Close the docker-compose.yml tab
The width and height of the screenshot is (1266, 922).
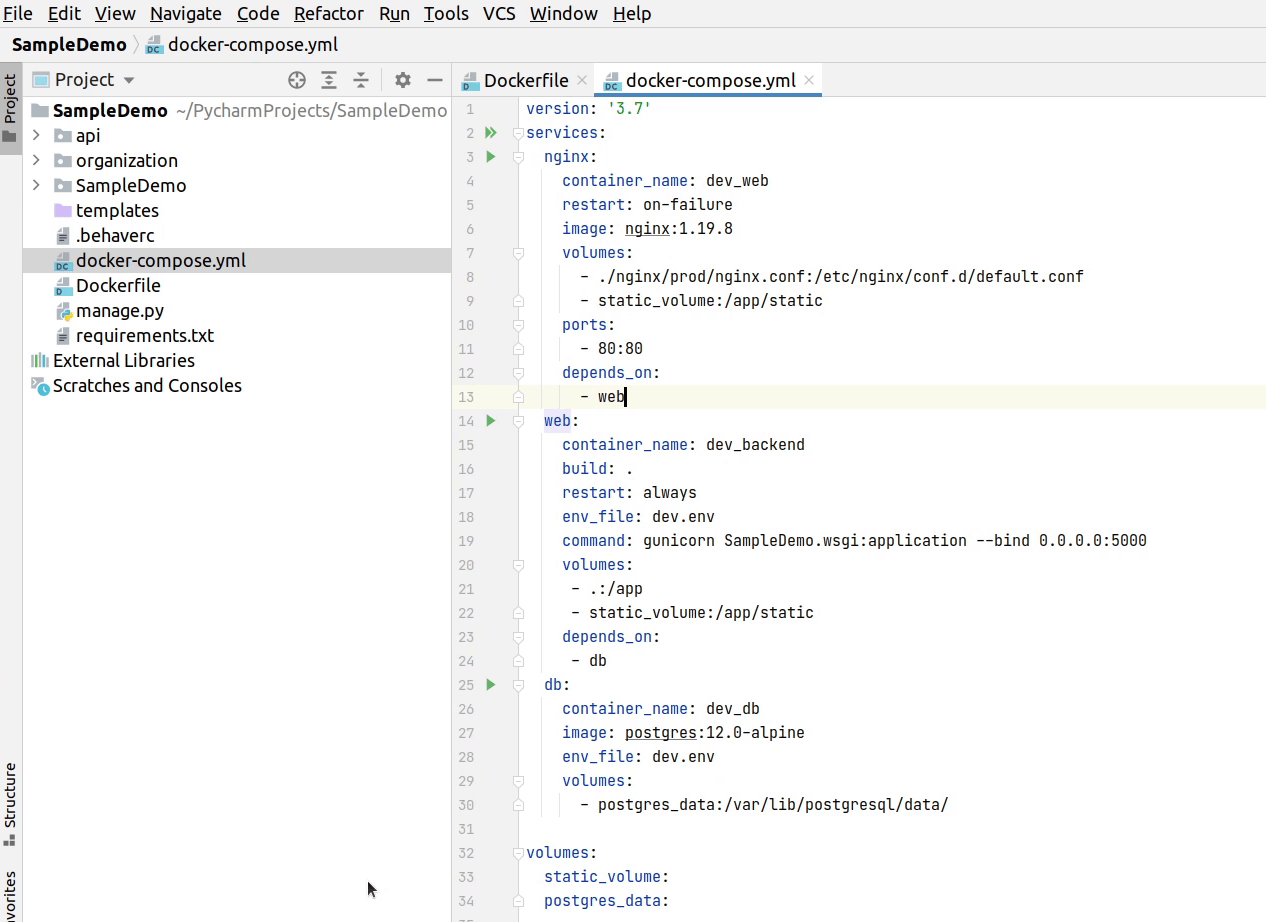tap(809, 80)
